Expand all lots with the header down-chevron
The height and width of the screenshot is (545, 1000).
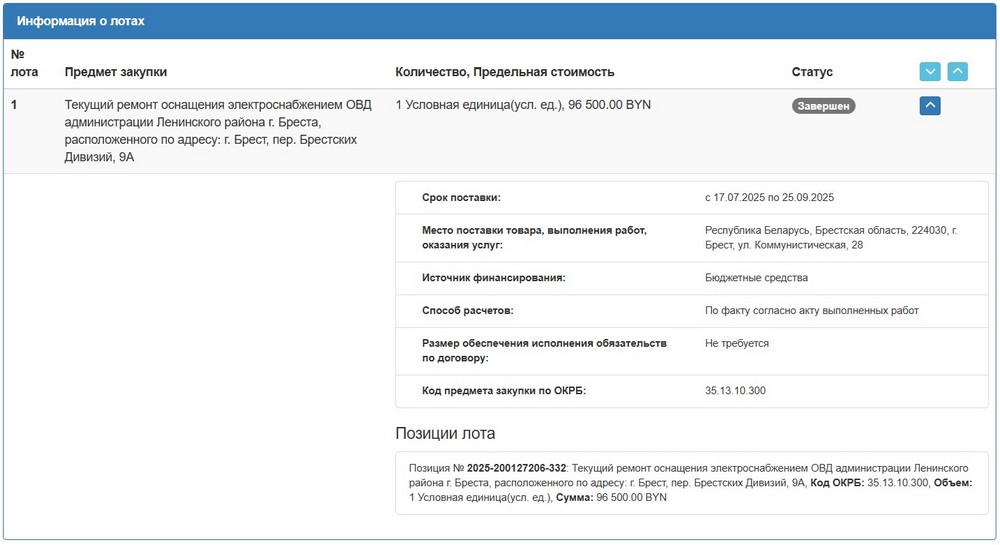(930, 72)
